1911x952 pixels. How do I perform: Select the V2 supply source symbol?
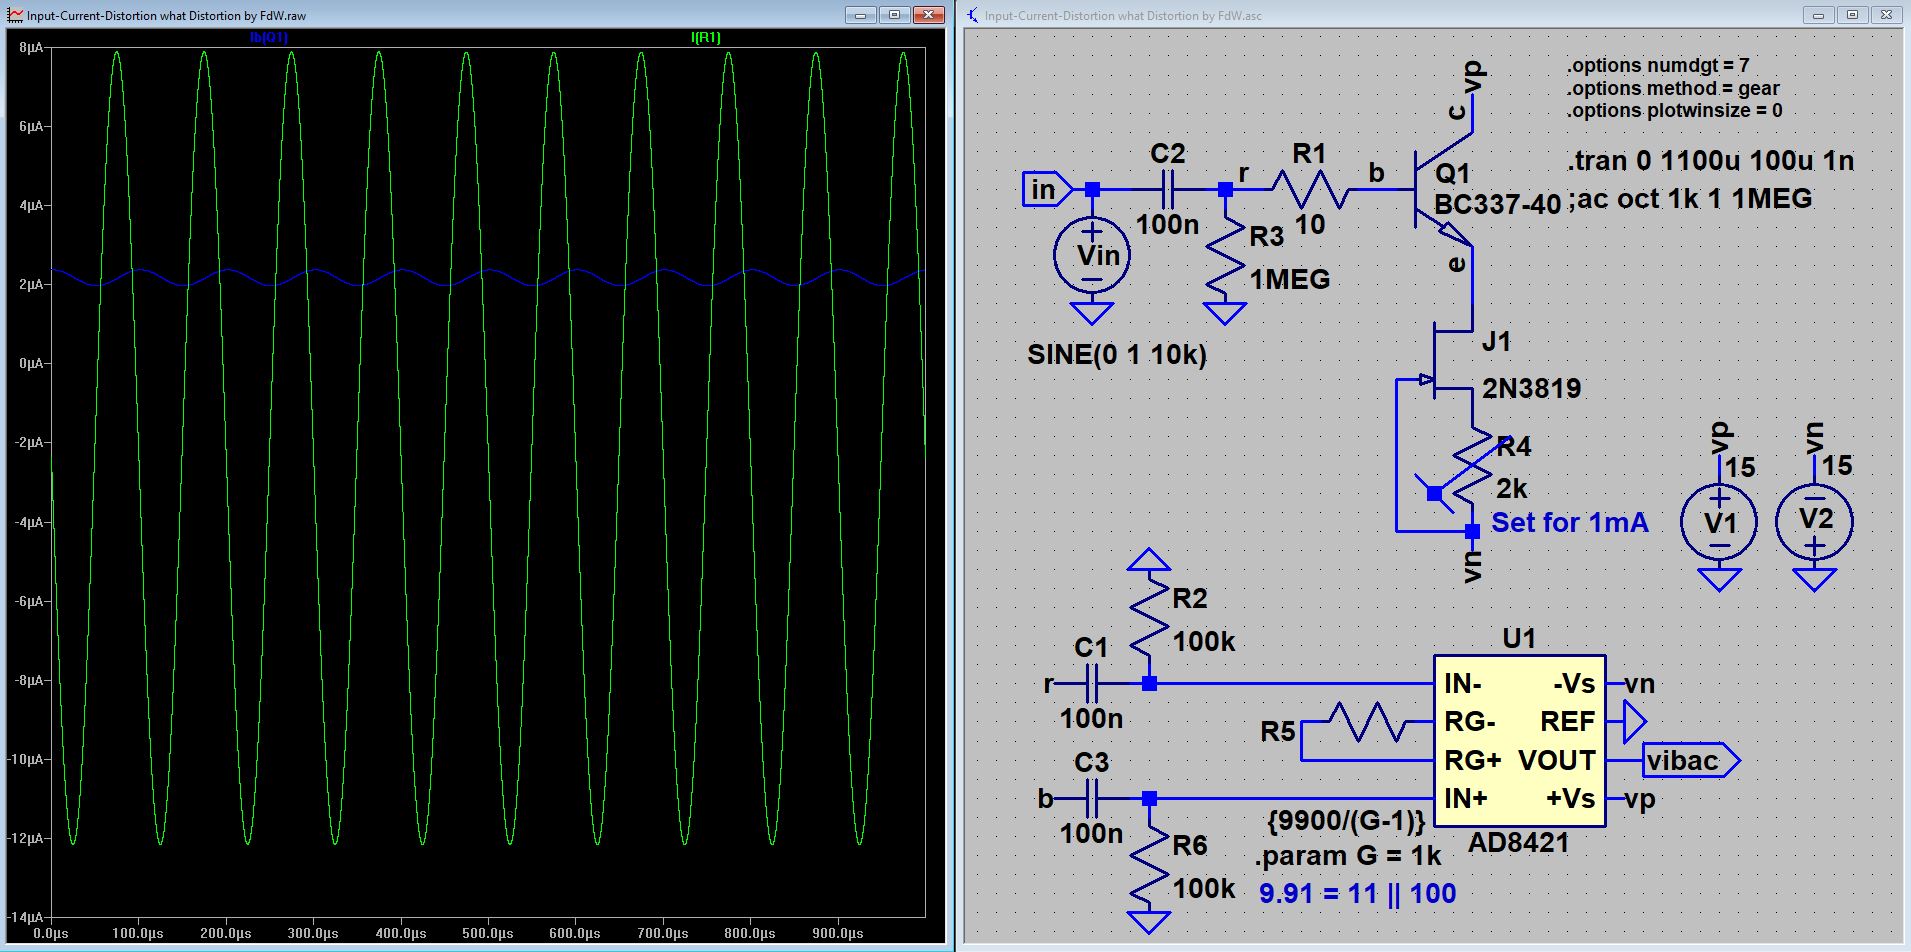click(1814, 521)
